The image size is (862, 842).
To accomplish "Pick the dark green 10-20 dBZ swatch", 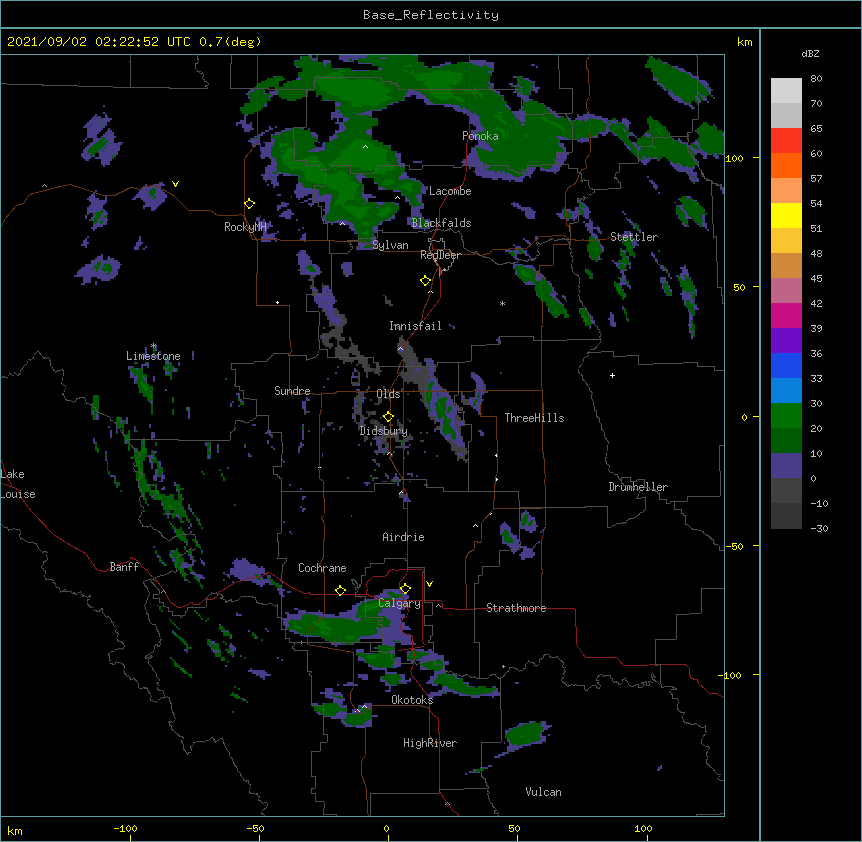I will tap(786, 441).
